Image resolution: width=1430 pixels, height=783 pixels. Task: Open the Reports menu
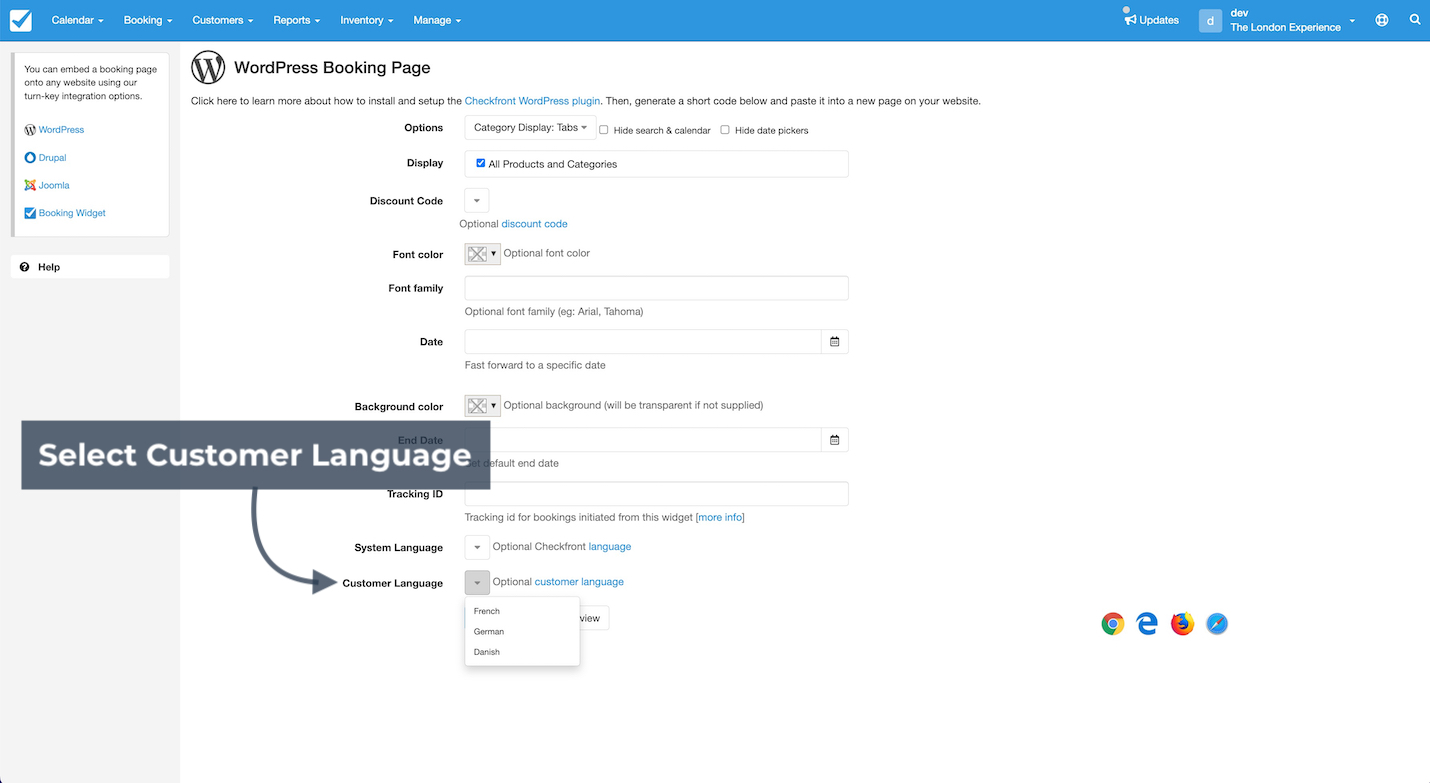[297, 20]
